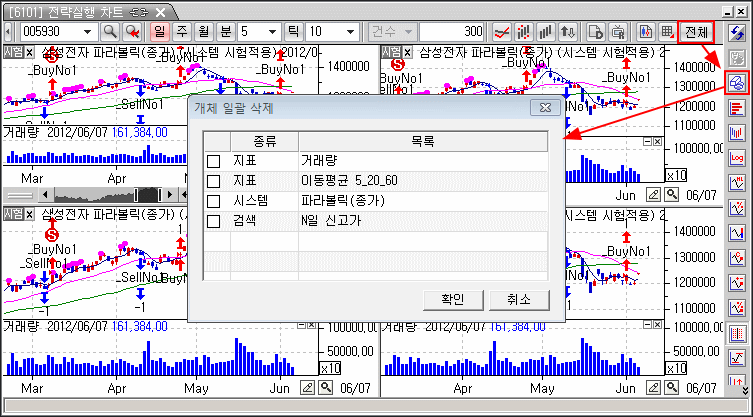The image size is (753, 417).
Task: Click the grid layout icon left of 전체
Action: point(667,32)
